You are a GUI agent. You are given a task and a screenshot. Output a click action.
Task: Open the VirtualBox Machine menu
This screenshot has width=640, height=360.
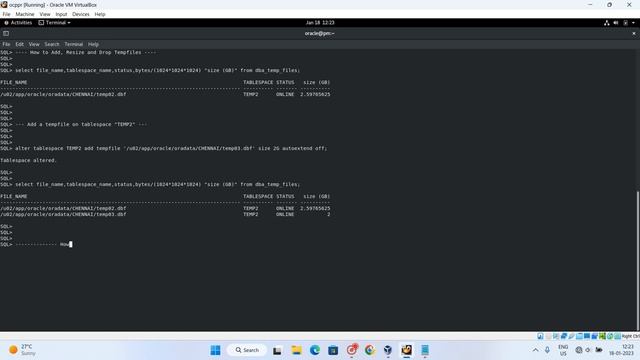pyautogui.click(x=24, y=14)
